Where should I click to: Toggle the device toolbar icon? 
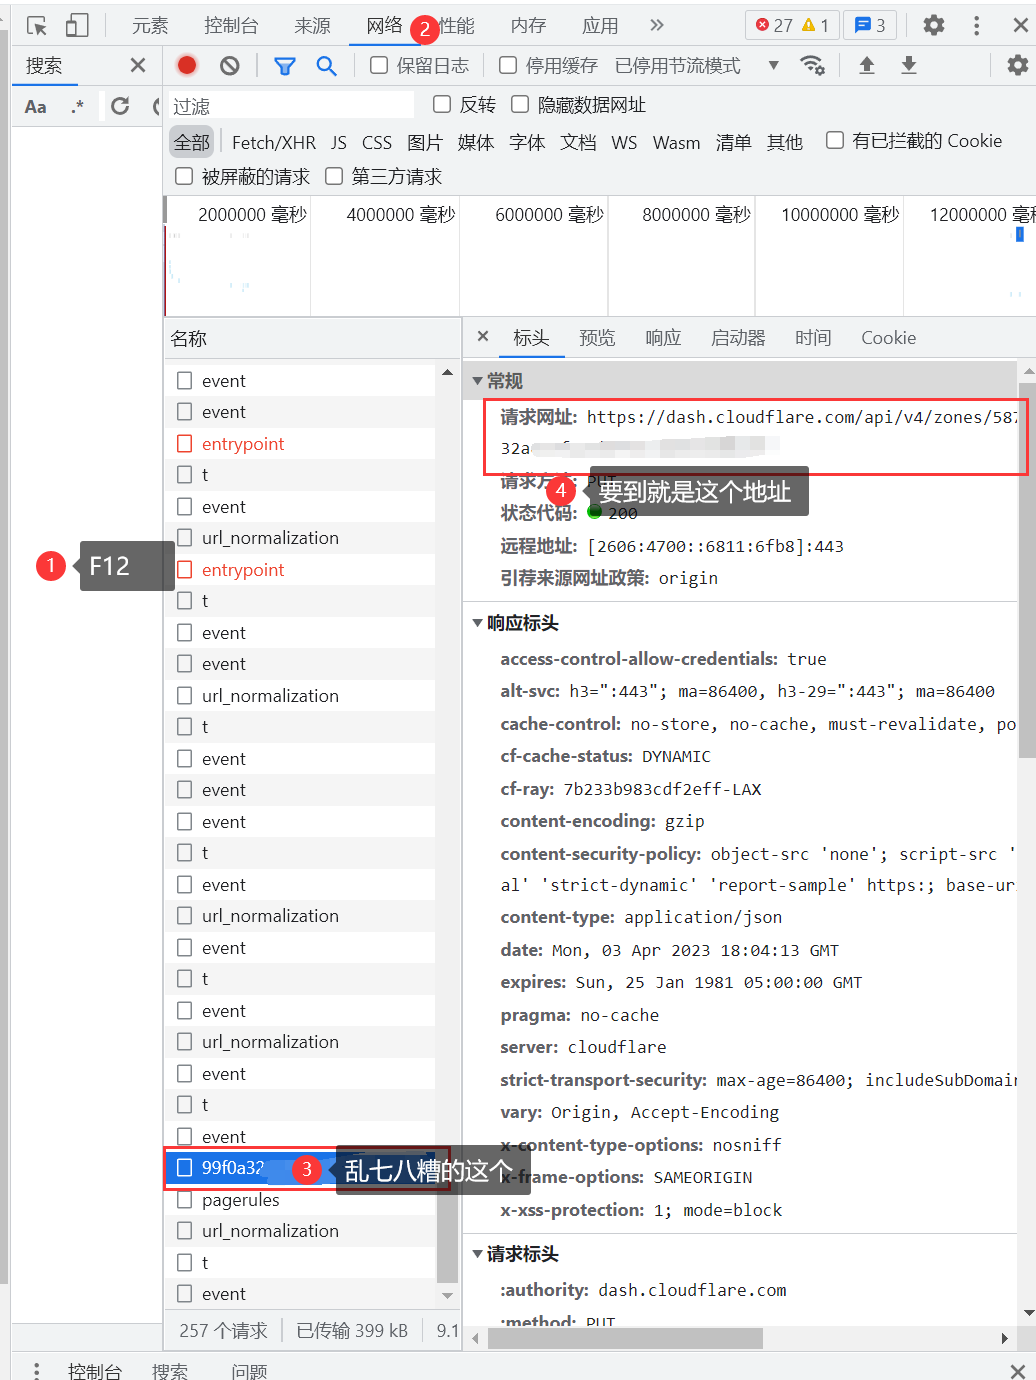coord(77,26)
